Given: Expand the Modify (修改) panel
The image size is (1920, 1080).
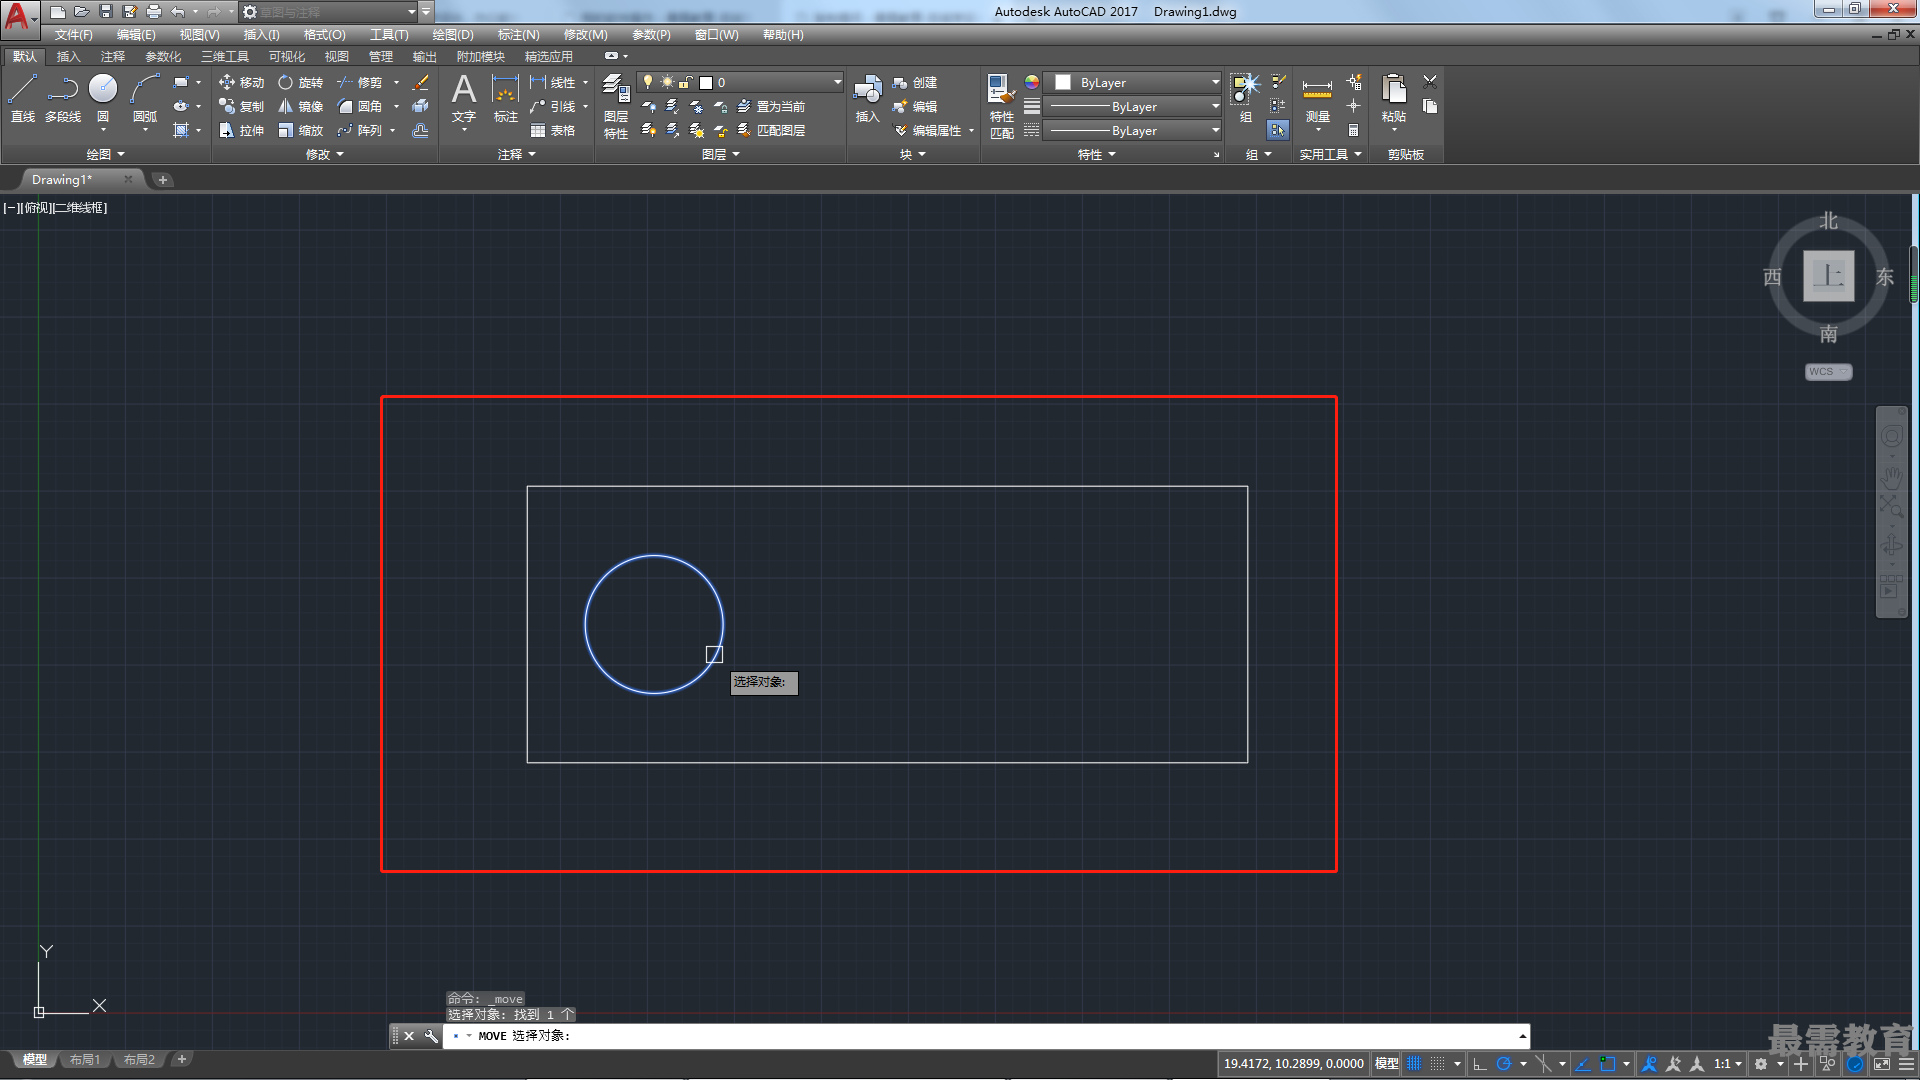Looking at the screenshot, I should click(x=325, y=154).
